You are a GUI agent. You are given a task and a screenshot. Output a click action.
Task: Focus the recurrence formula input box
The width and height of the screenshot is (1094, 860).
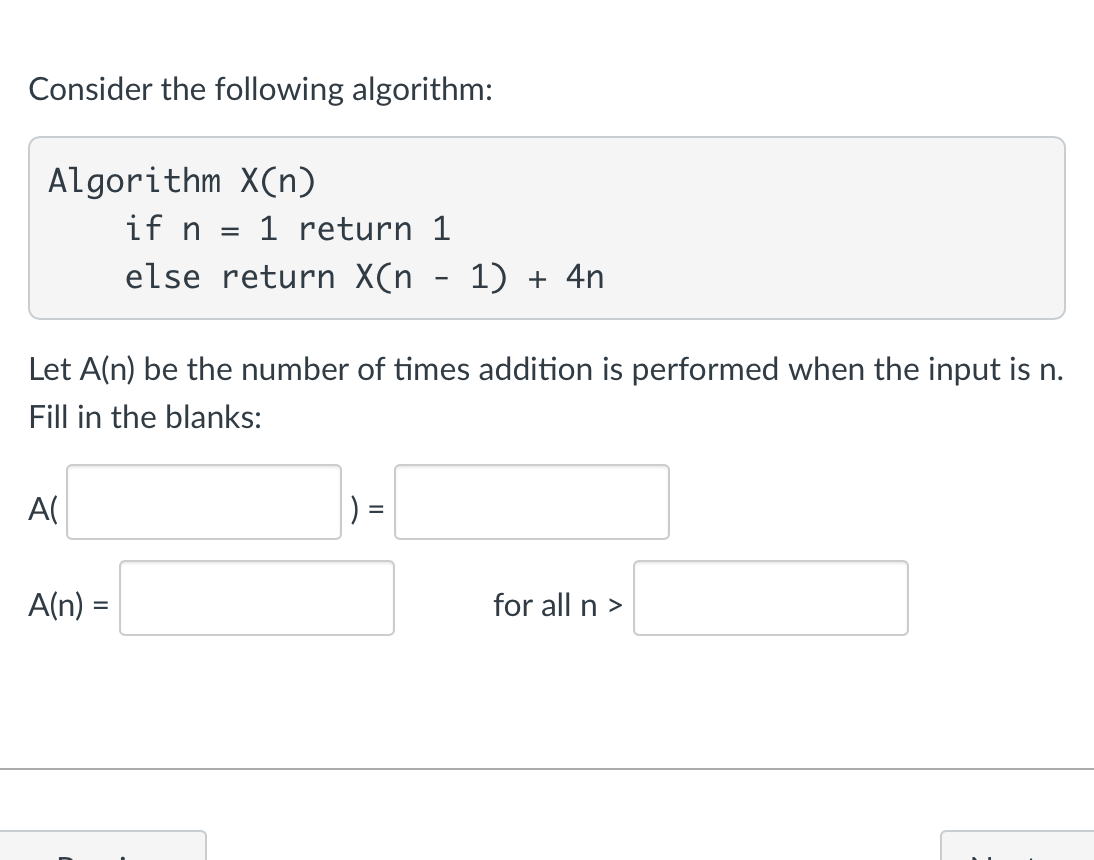256,598
